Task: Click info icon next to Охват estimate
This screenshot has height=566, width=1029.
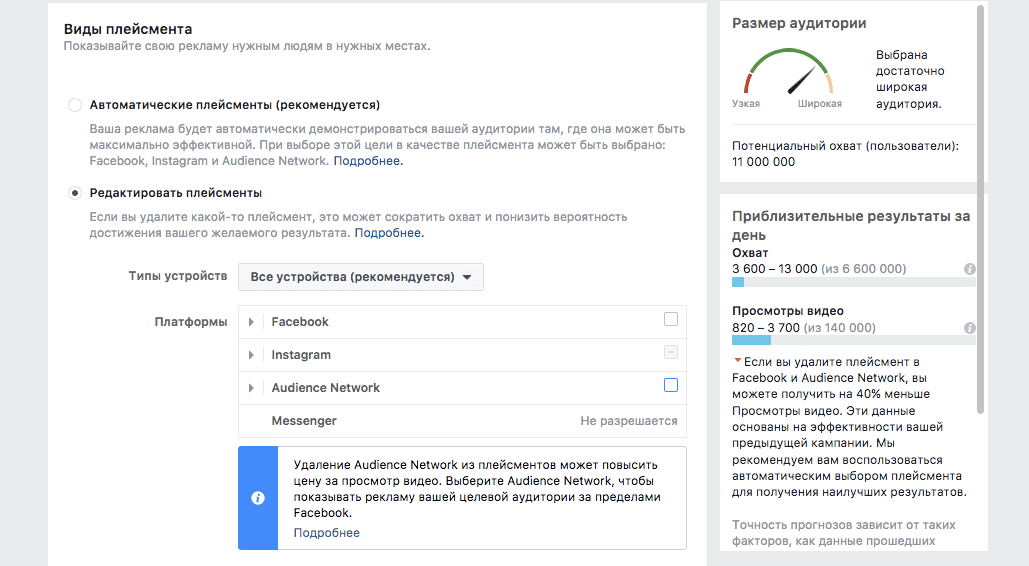Action: coord(969,269)
